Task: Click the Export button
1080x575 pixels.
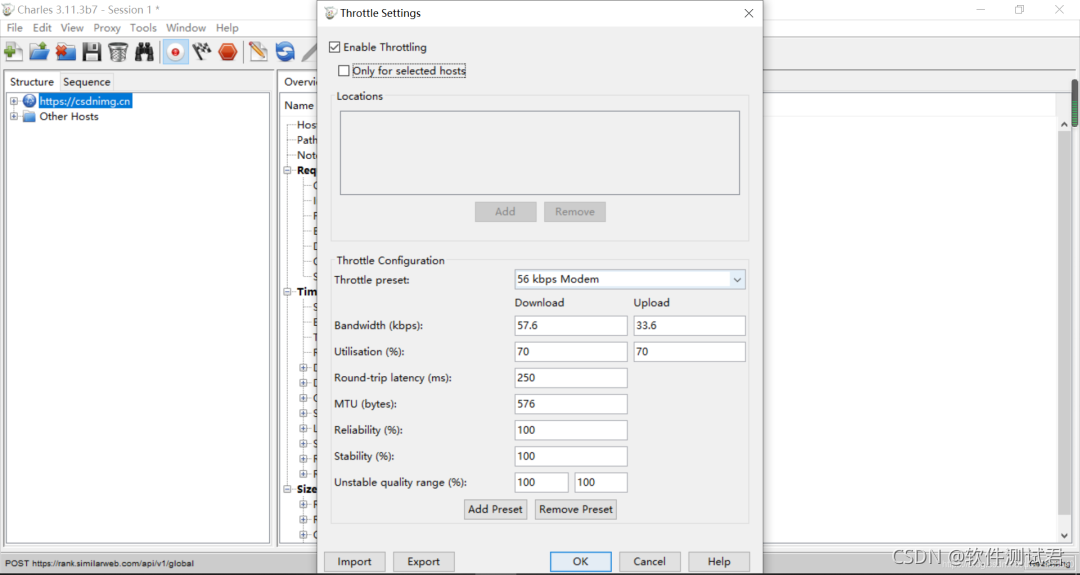Action: (x=424, y=561)
